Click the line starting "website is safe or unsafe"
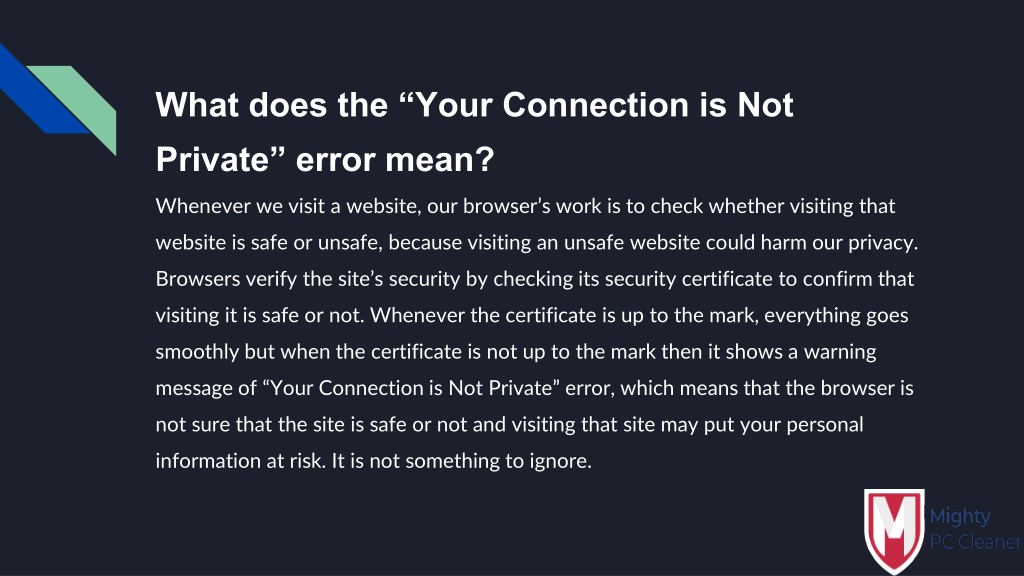This screenshot has height=576, width=1024. coord(537,243)
